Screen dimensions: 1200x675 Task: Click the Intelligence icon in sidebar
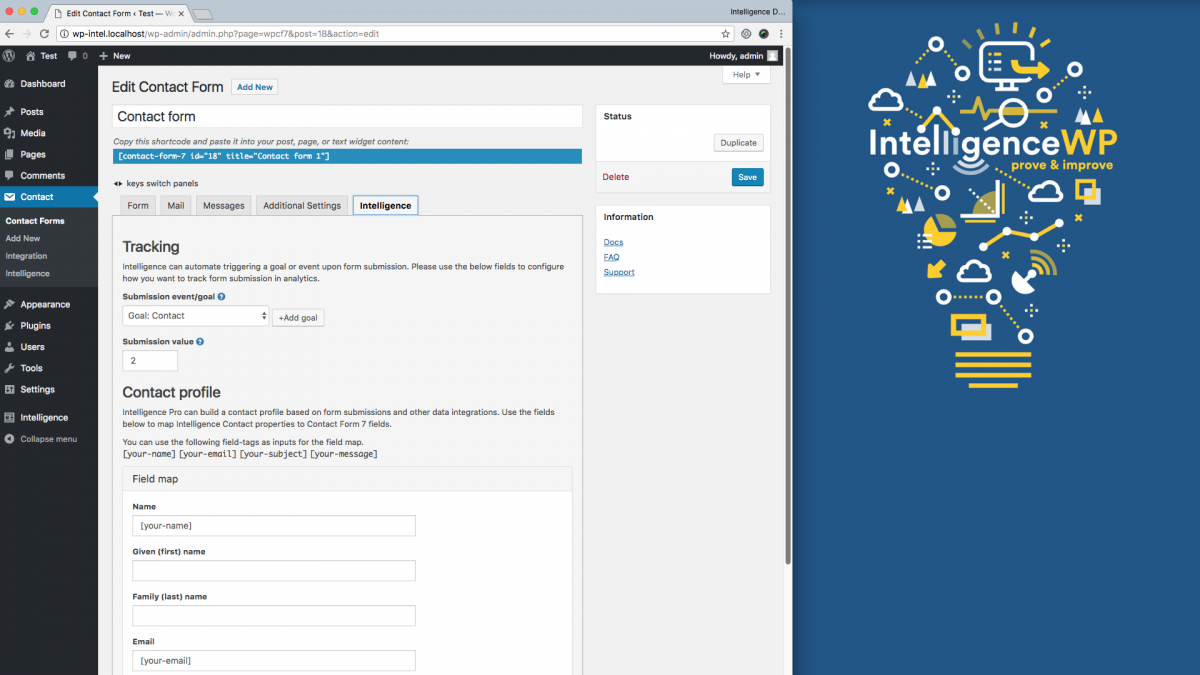pos(9,418)
